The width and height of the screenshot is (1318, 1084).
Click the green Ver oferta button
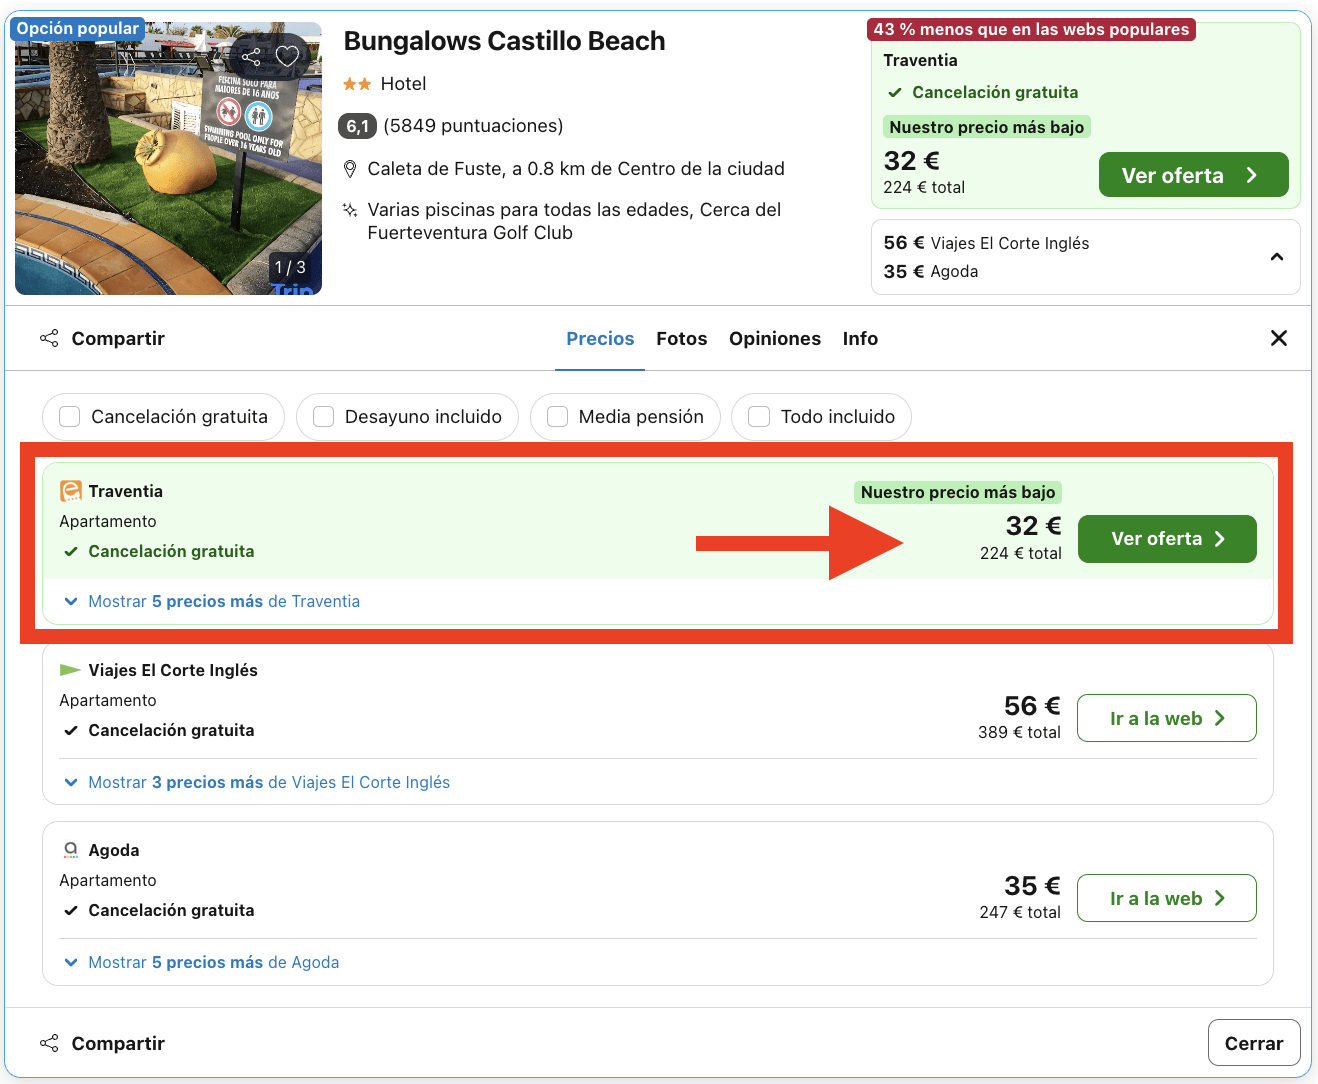click(1166, 539)
